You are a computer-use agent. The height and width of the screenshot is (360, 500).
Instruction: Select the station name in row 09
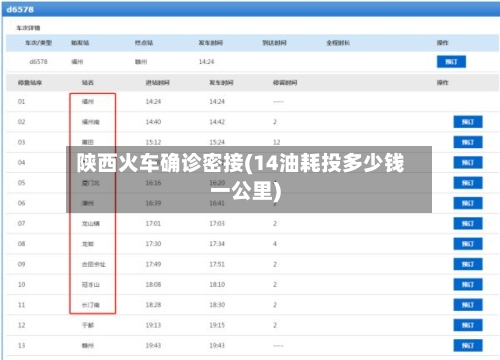[94, 264]
